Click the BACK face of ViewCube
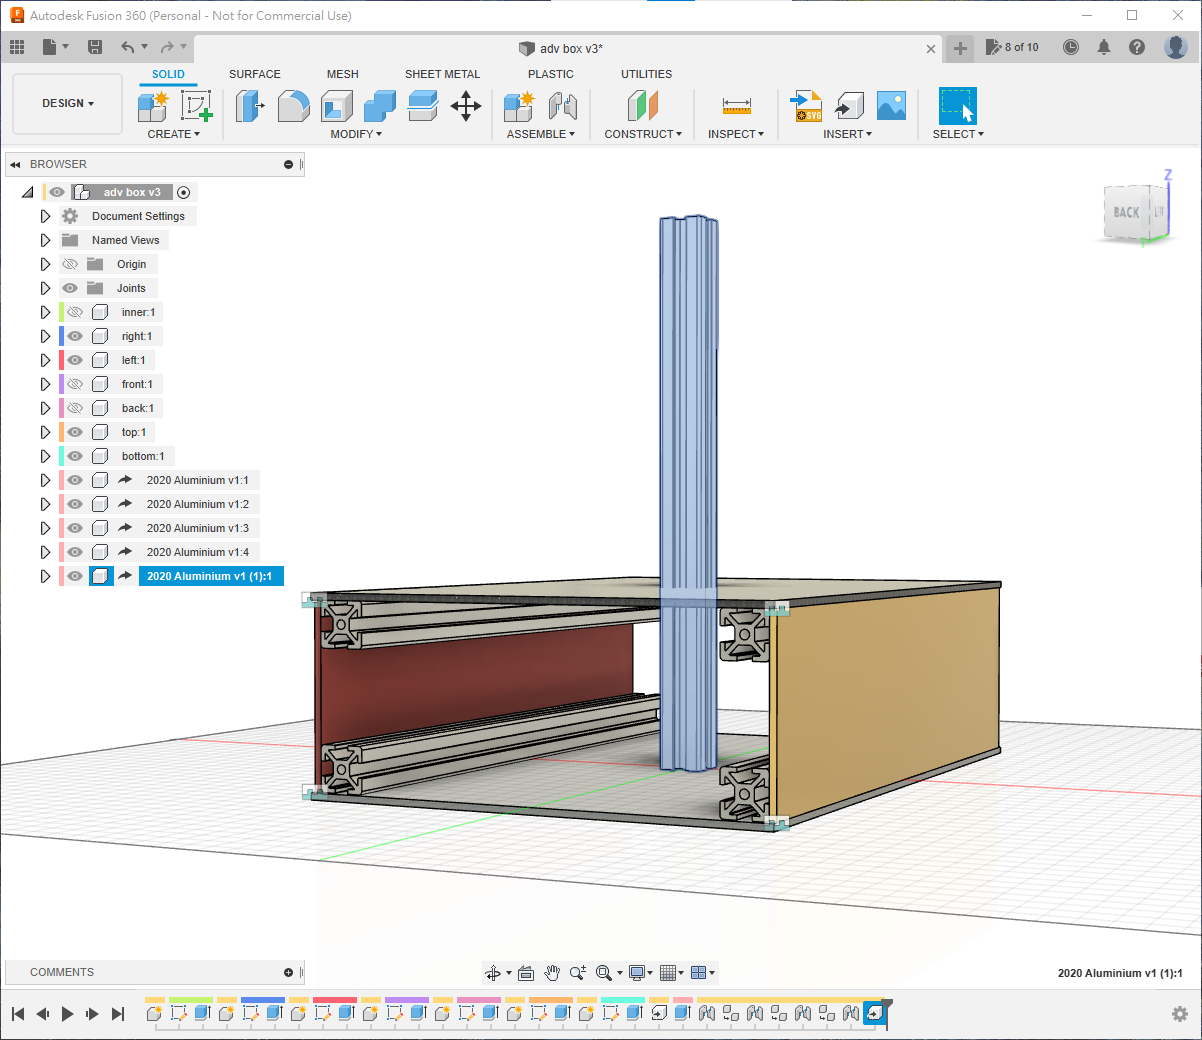1202x1040 pixels. [1126, 213]
